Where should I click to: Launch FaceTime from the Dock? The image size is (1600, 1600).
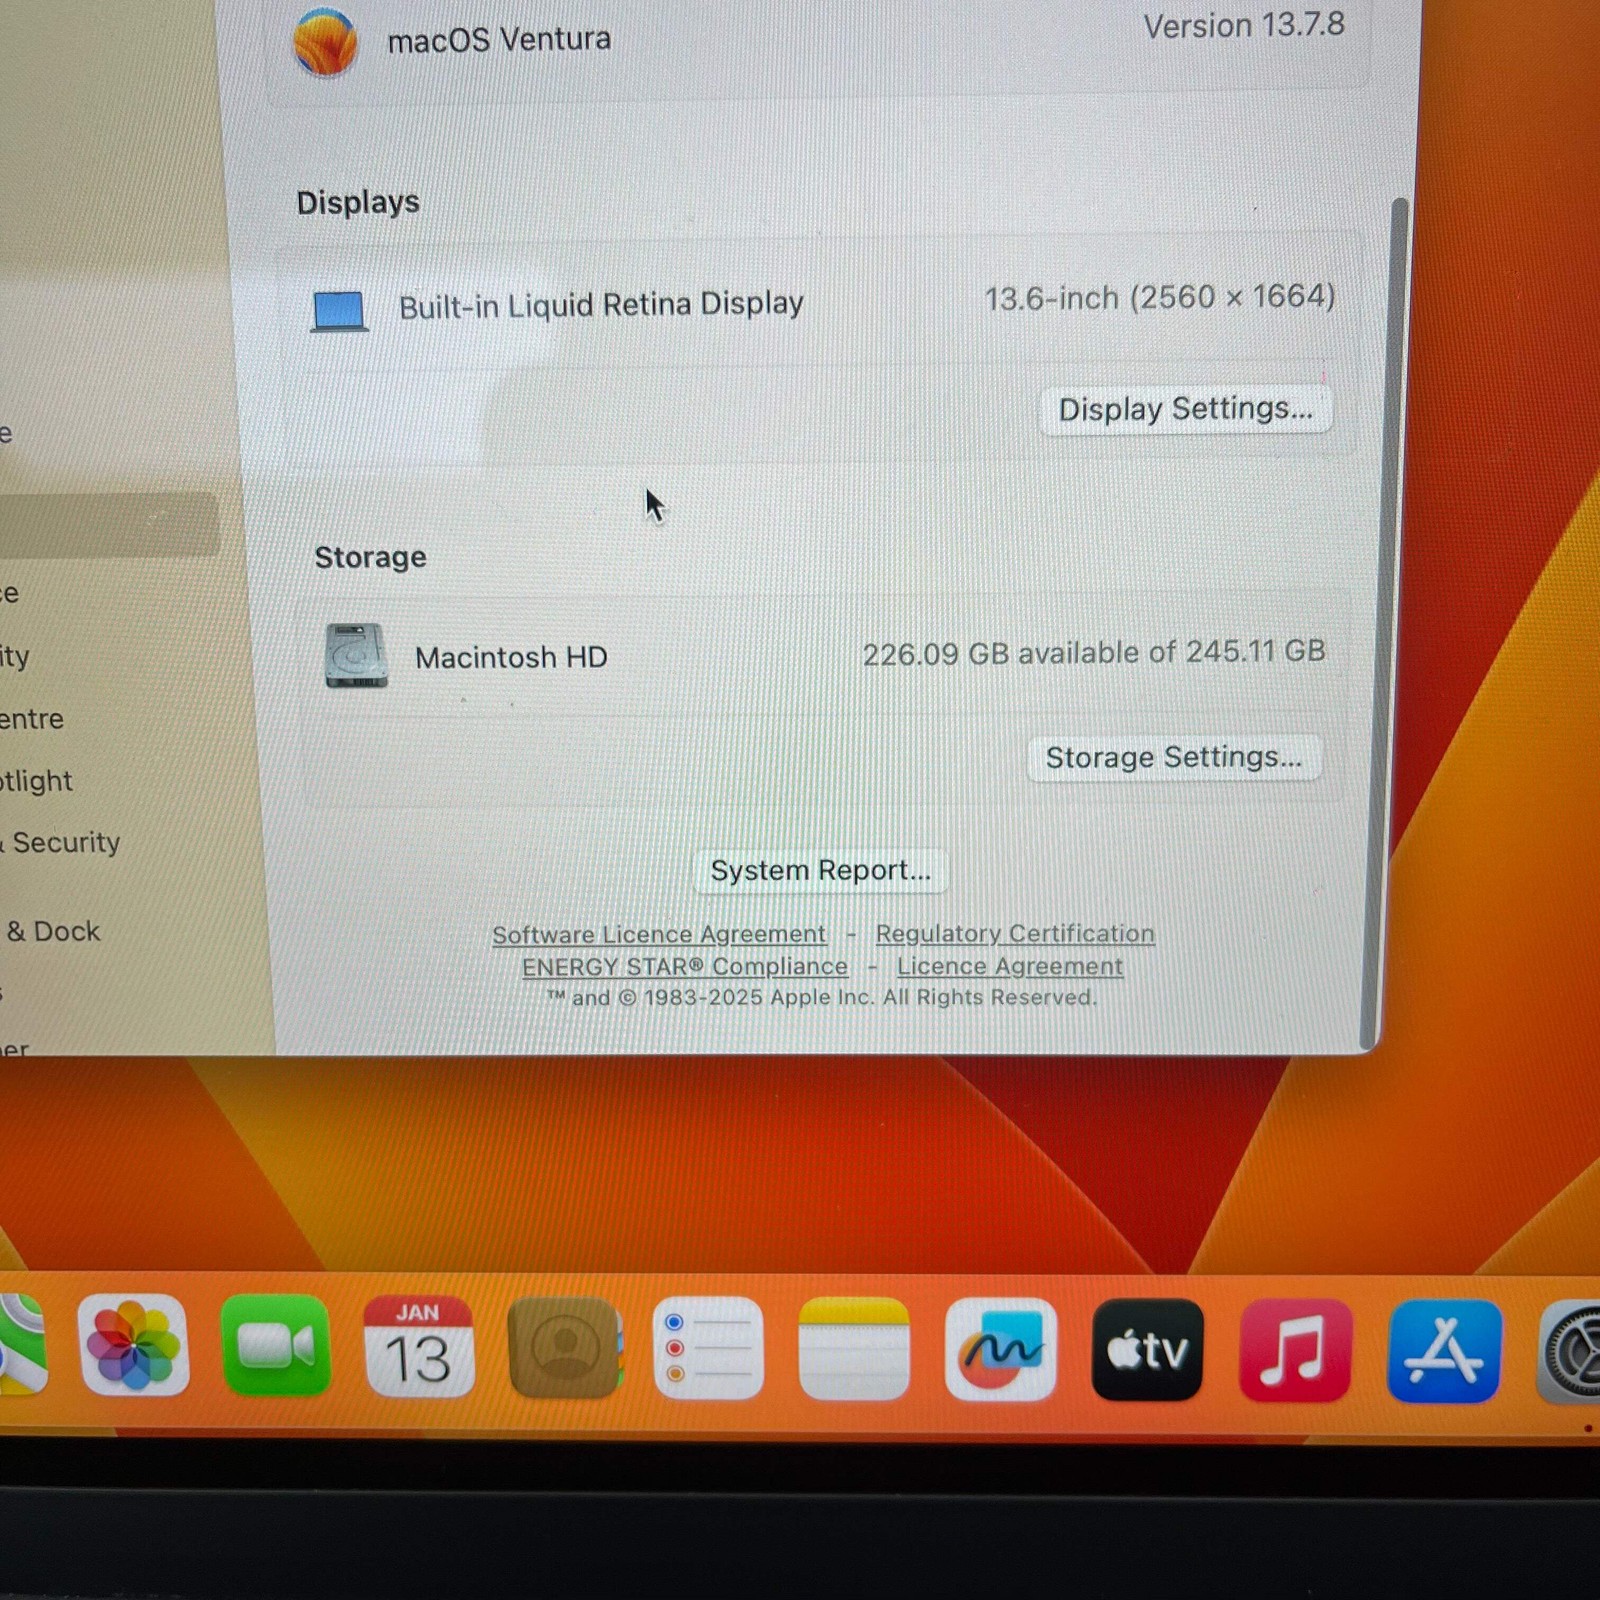[277, 1346]
